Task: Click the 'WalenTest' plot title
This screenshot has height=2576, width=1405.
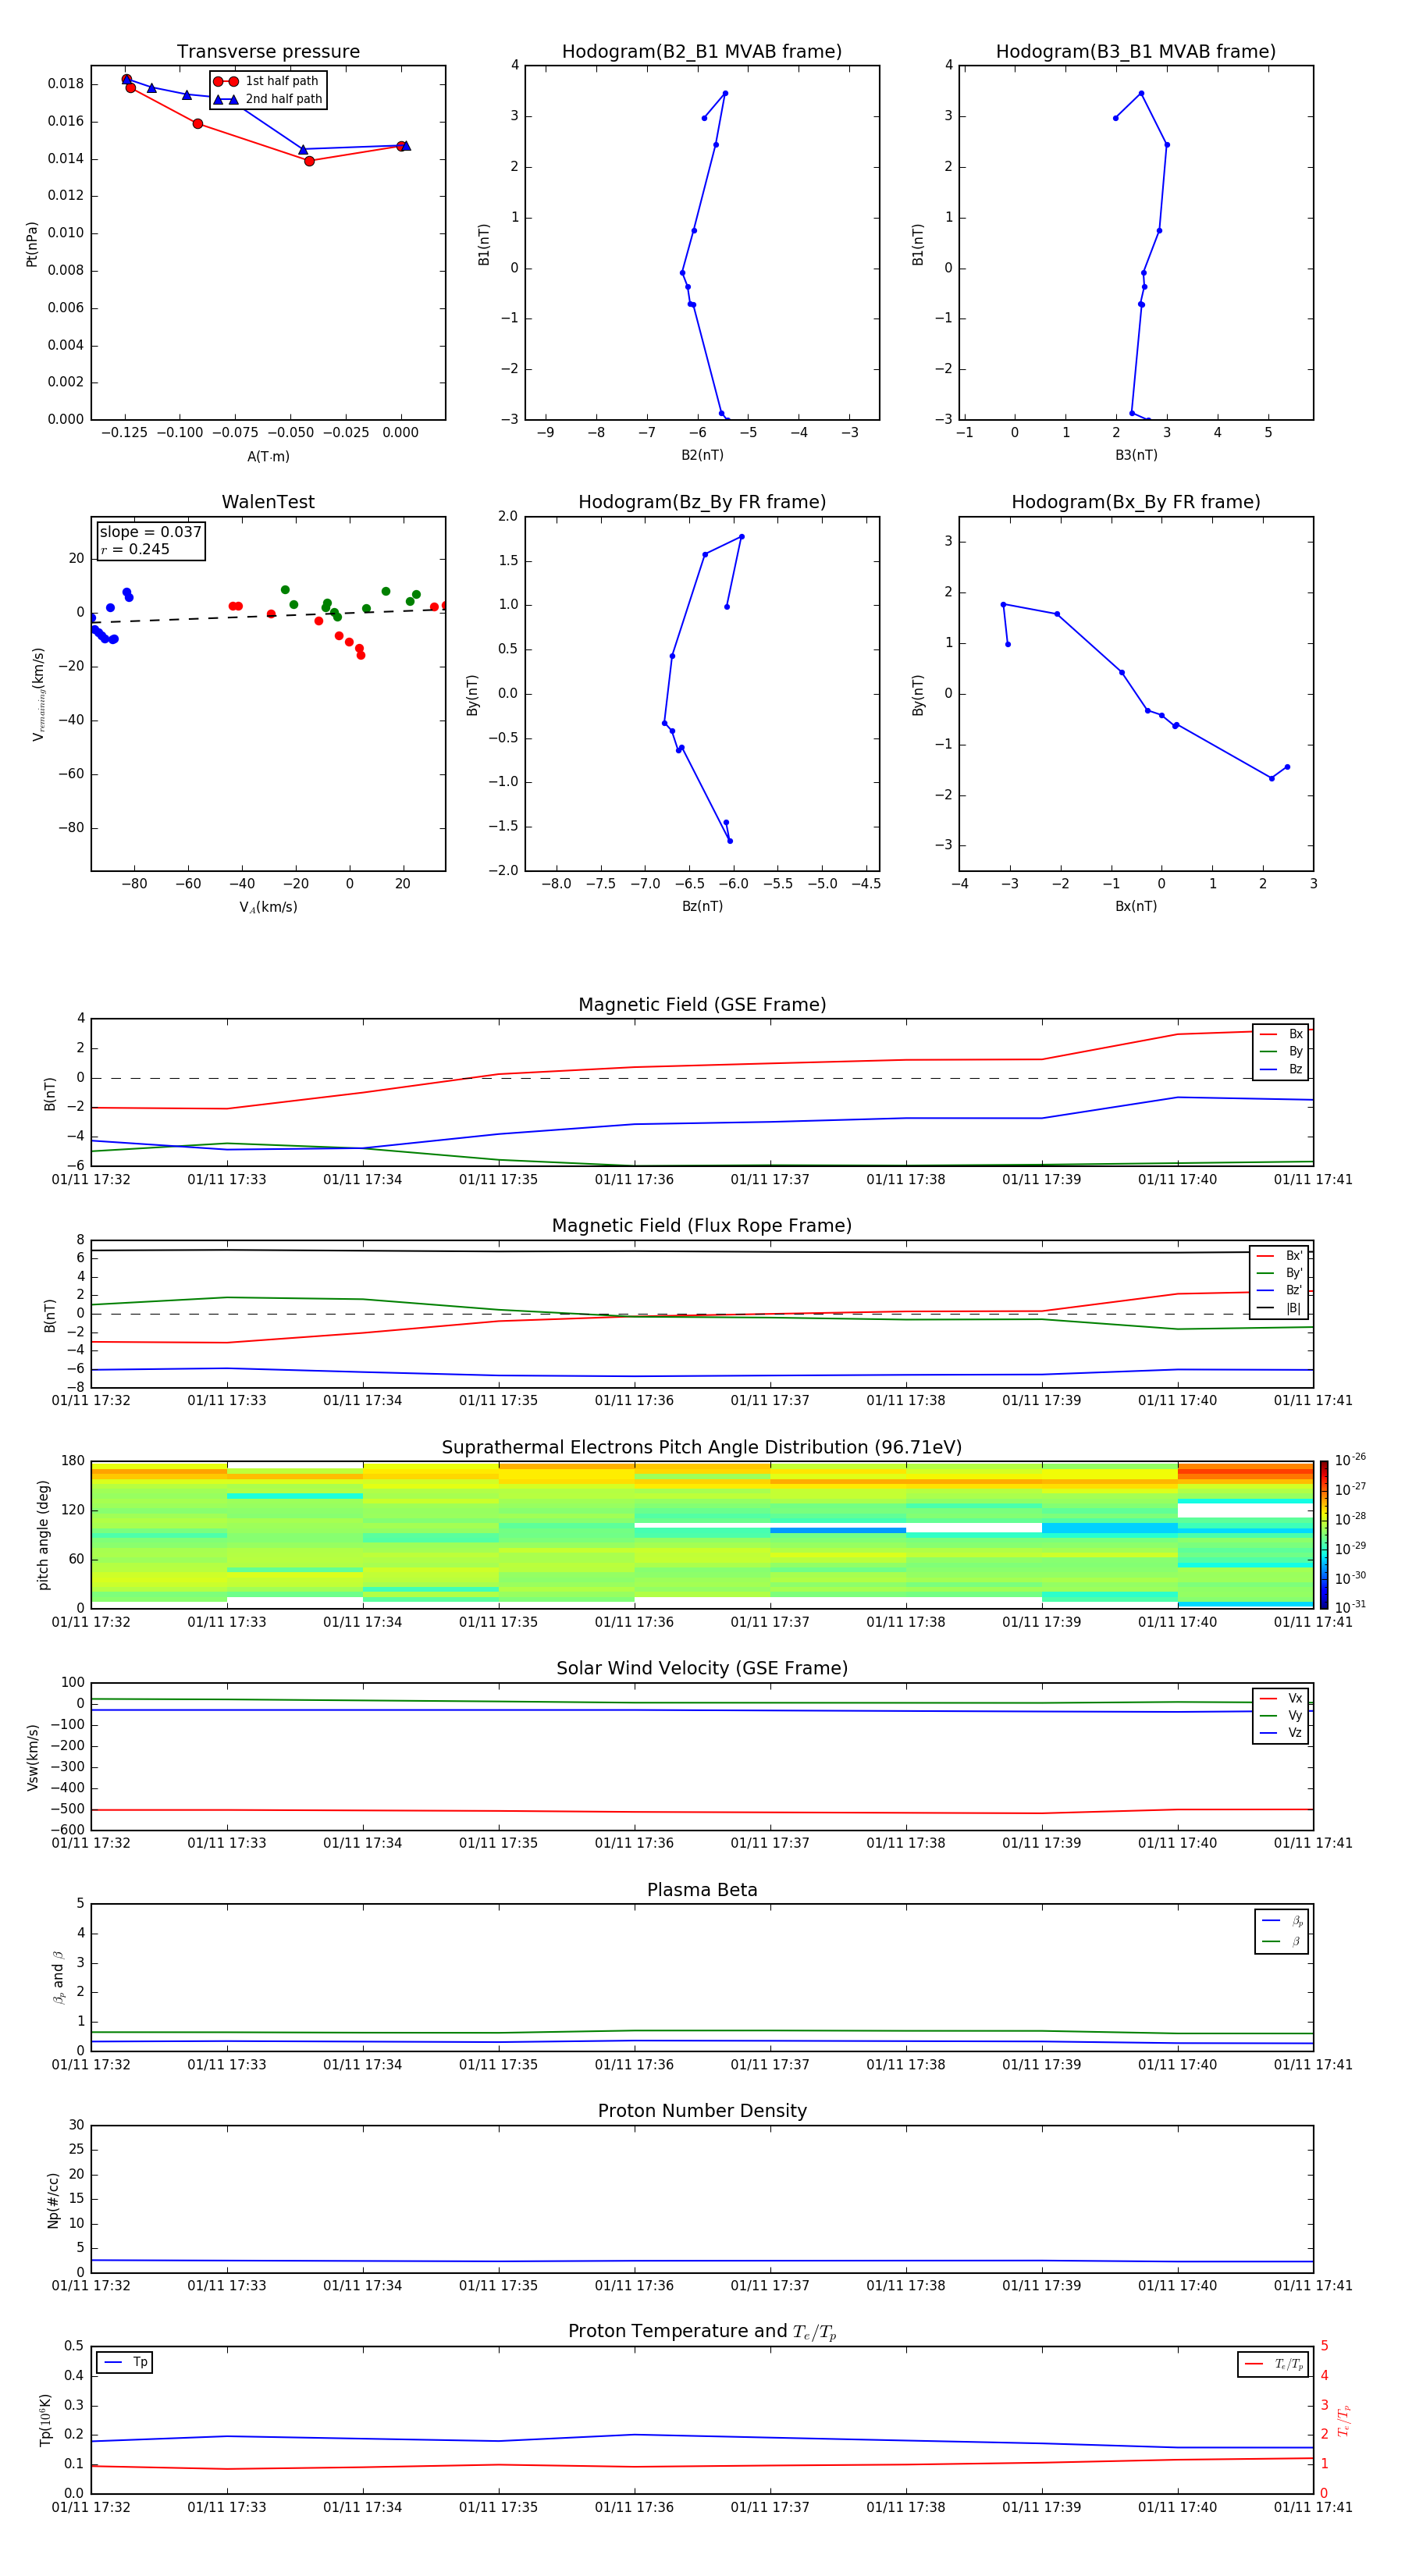Action: (268, 502)
